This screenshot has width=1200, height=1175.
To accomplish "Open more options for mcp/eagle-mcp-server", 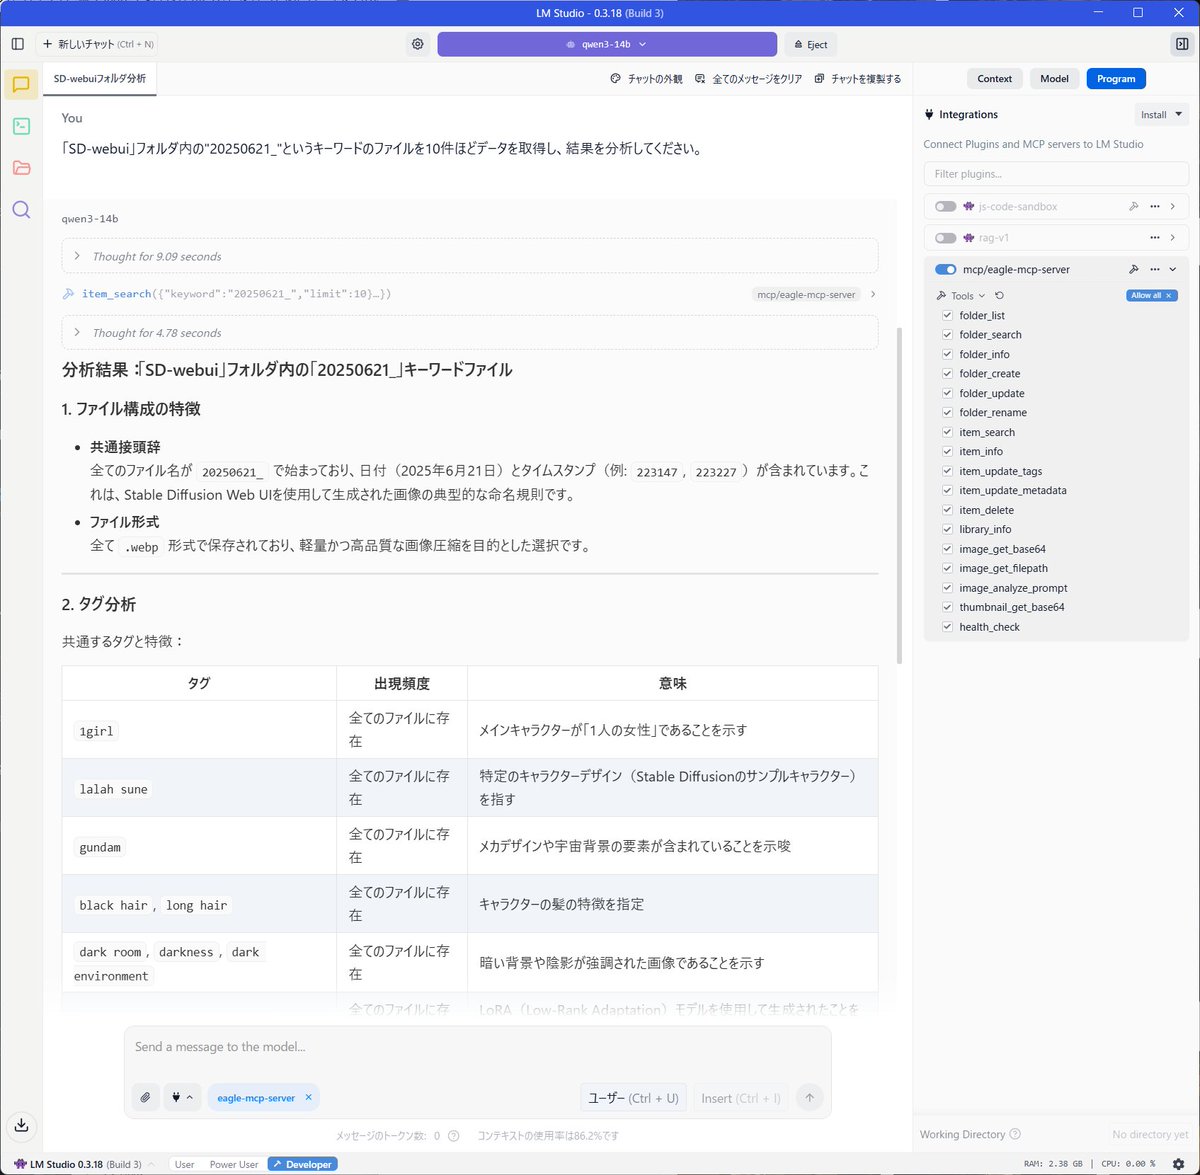I will point(1154,269).
